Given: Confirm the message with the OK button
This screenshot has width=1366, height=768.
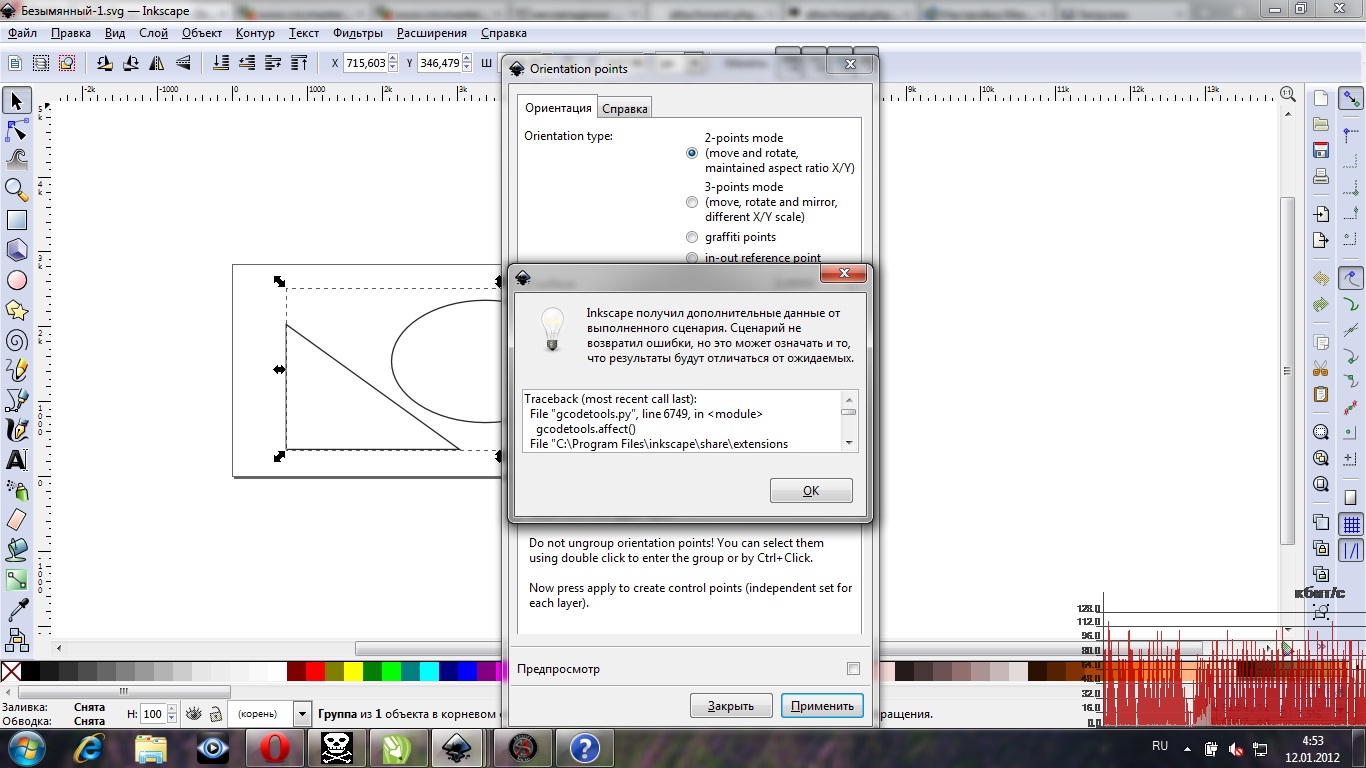Looking at the screenshot, I should 811,490.
